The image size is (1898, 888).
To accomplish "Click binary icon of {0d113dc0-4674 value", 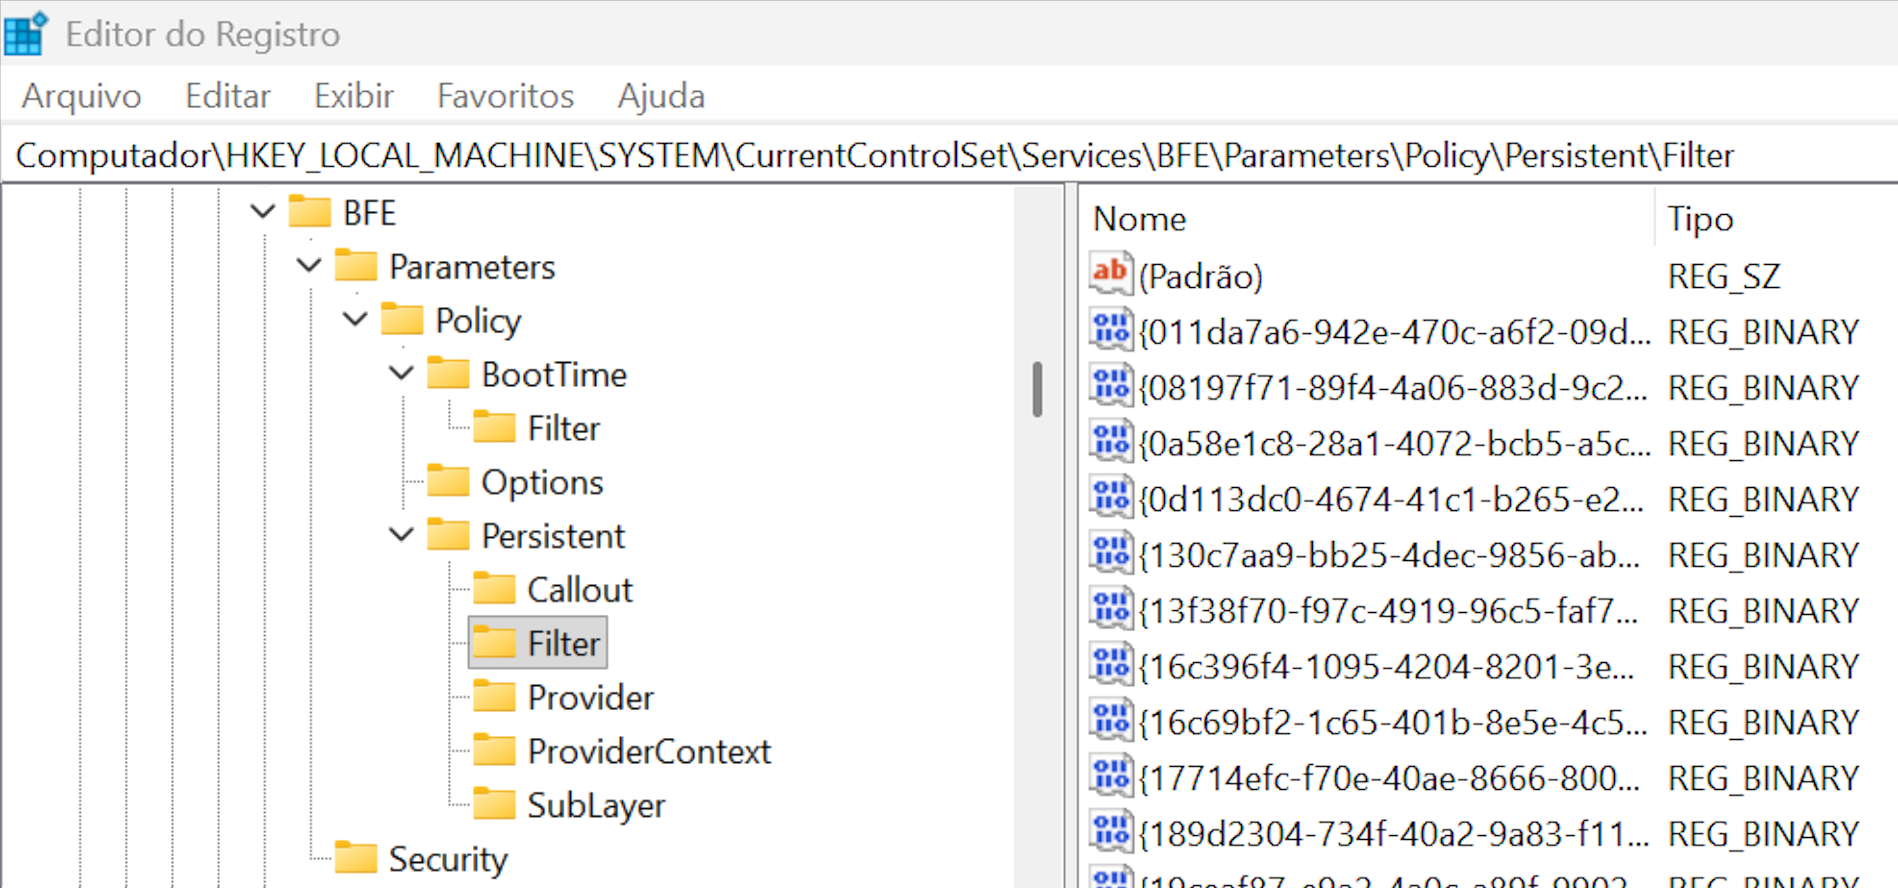I will (x=1111, y=497).
